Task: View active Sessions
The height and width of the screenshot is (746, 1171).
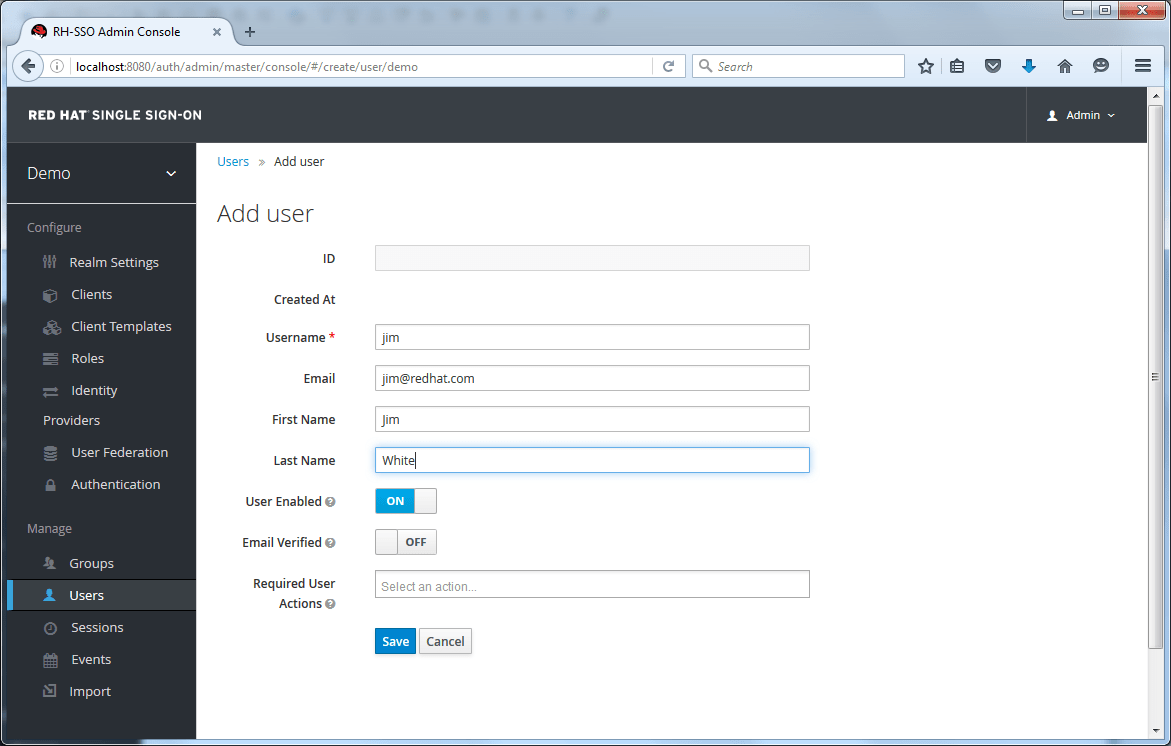Action: 97,627
